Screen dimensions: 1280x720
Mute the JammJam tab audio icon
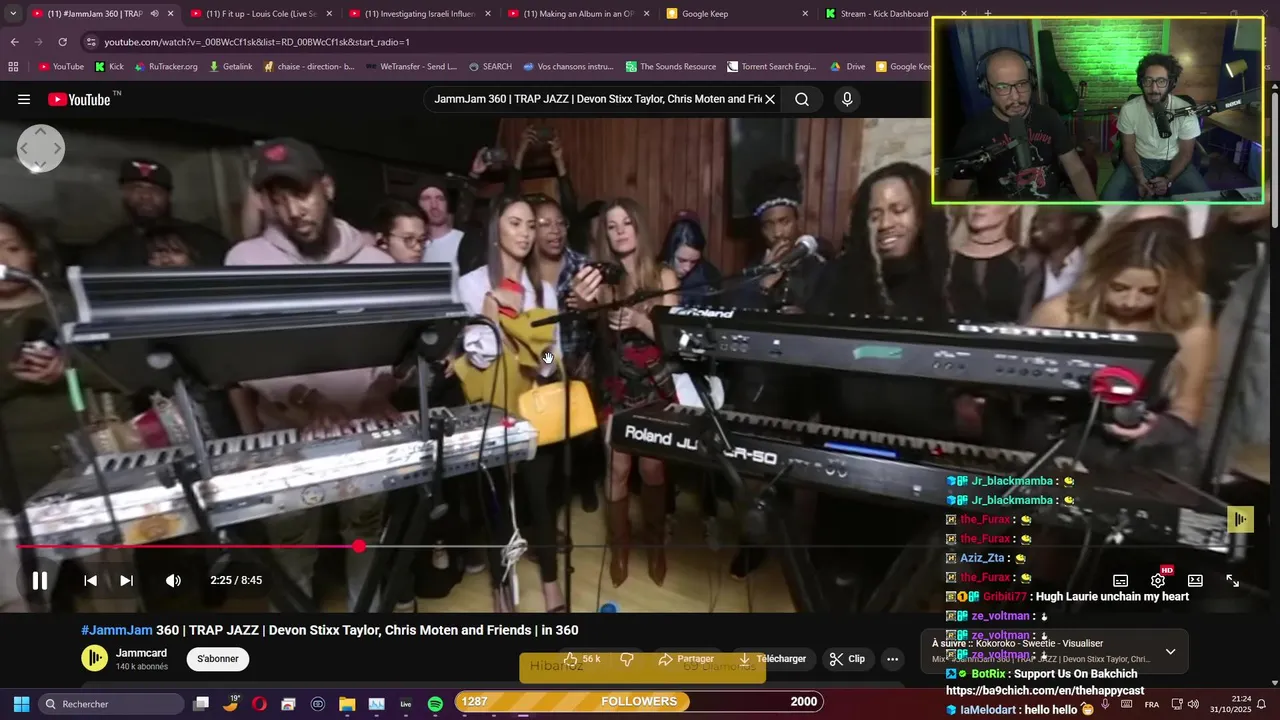pyautogui.click(x=154, y=14)
